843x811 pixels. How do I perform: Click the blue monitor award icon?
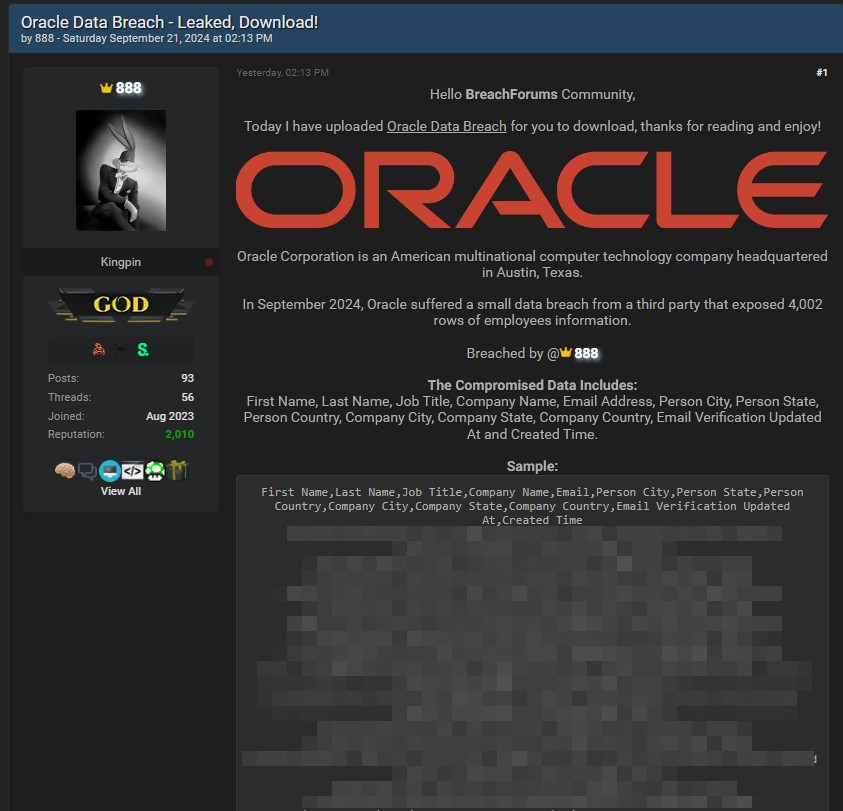[110, 470]
